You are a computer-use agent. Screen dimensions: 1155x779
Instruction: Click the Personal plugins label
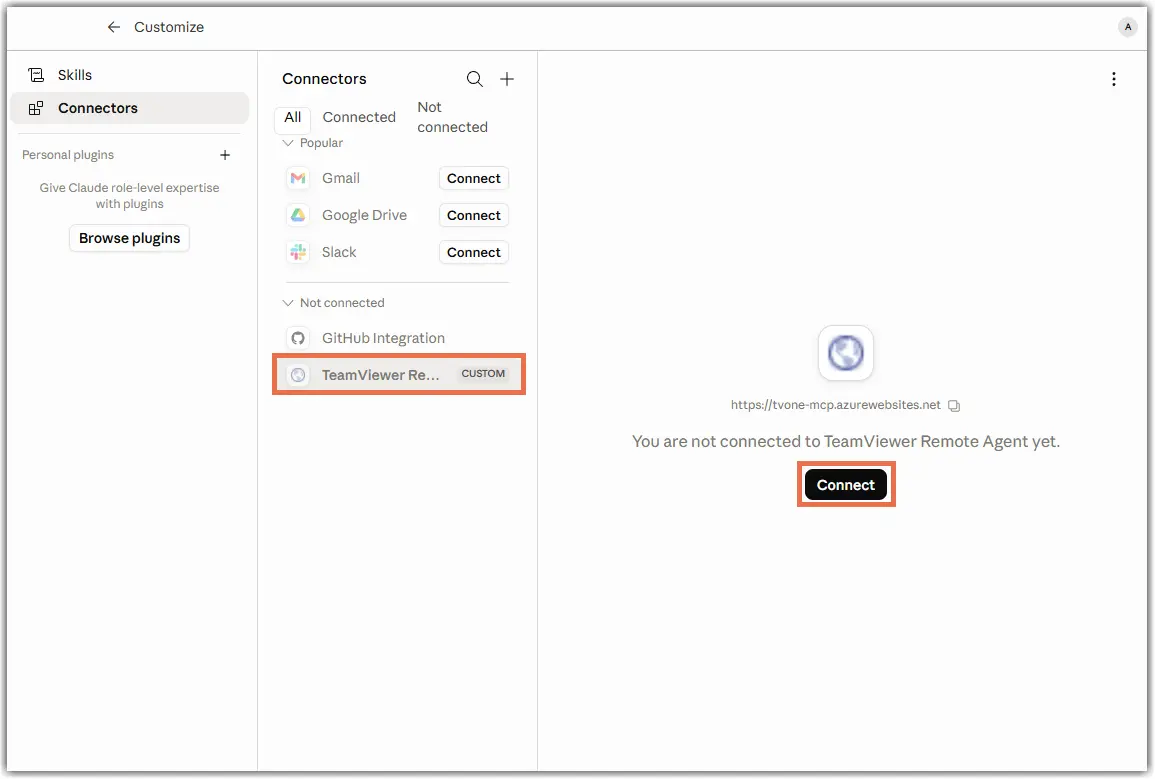(68, 155)
